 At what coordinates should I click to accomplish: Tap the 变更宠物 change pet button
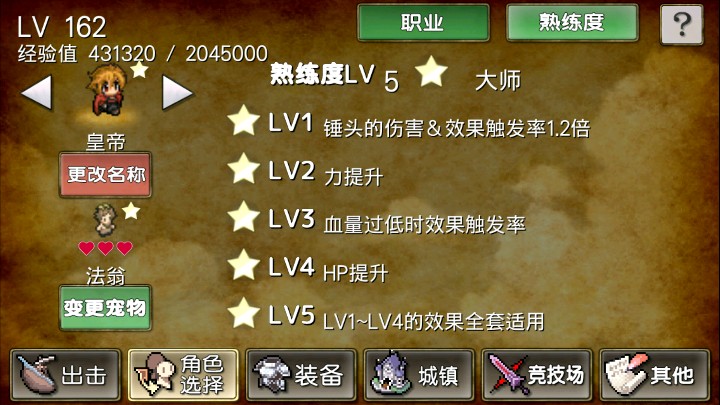(x=105, y=308)
